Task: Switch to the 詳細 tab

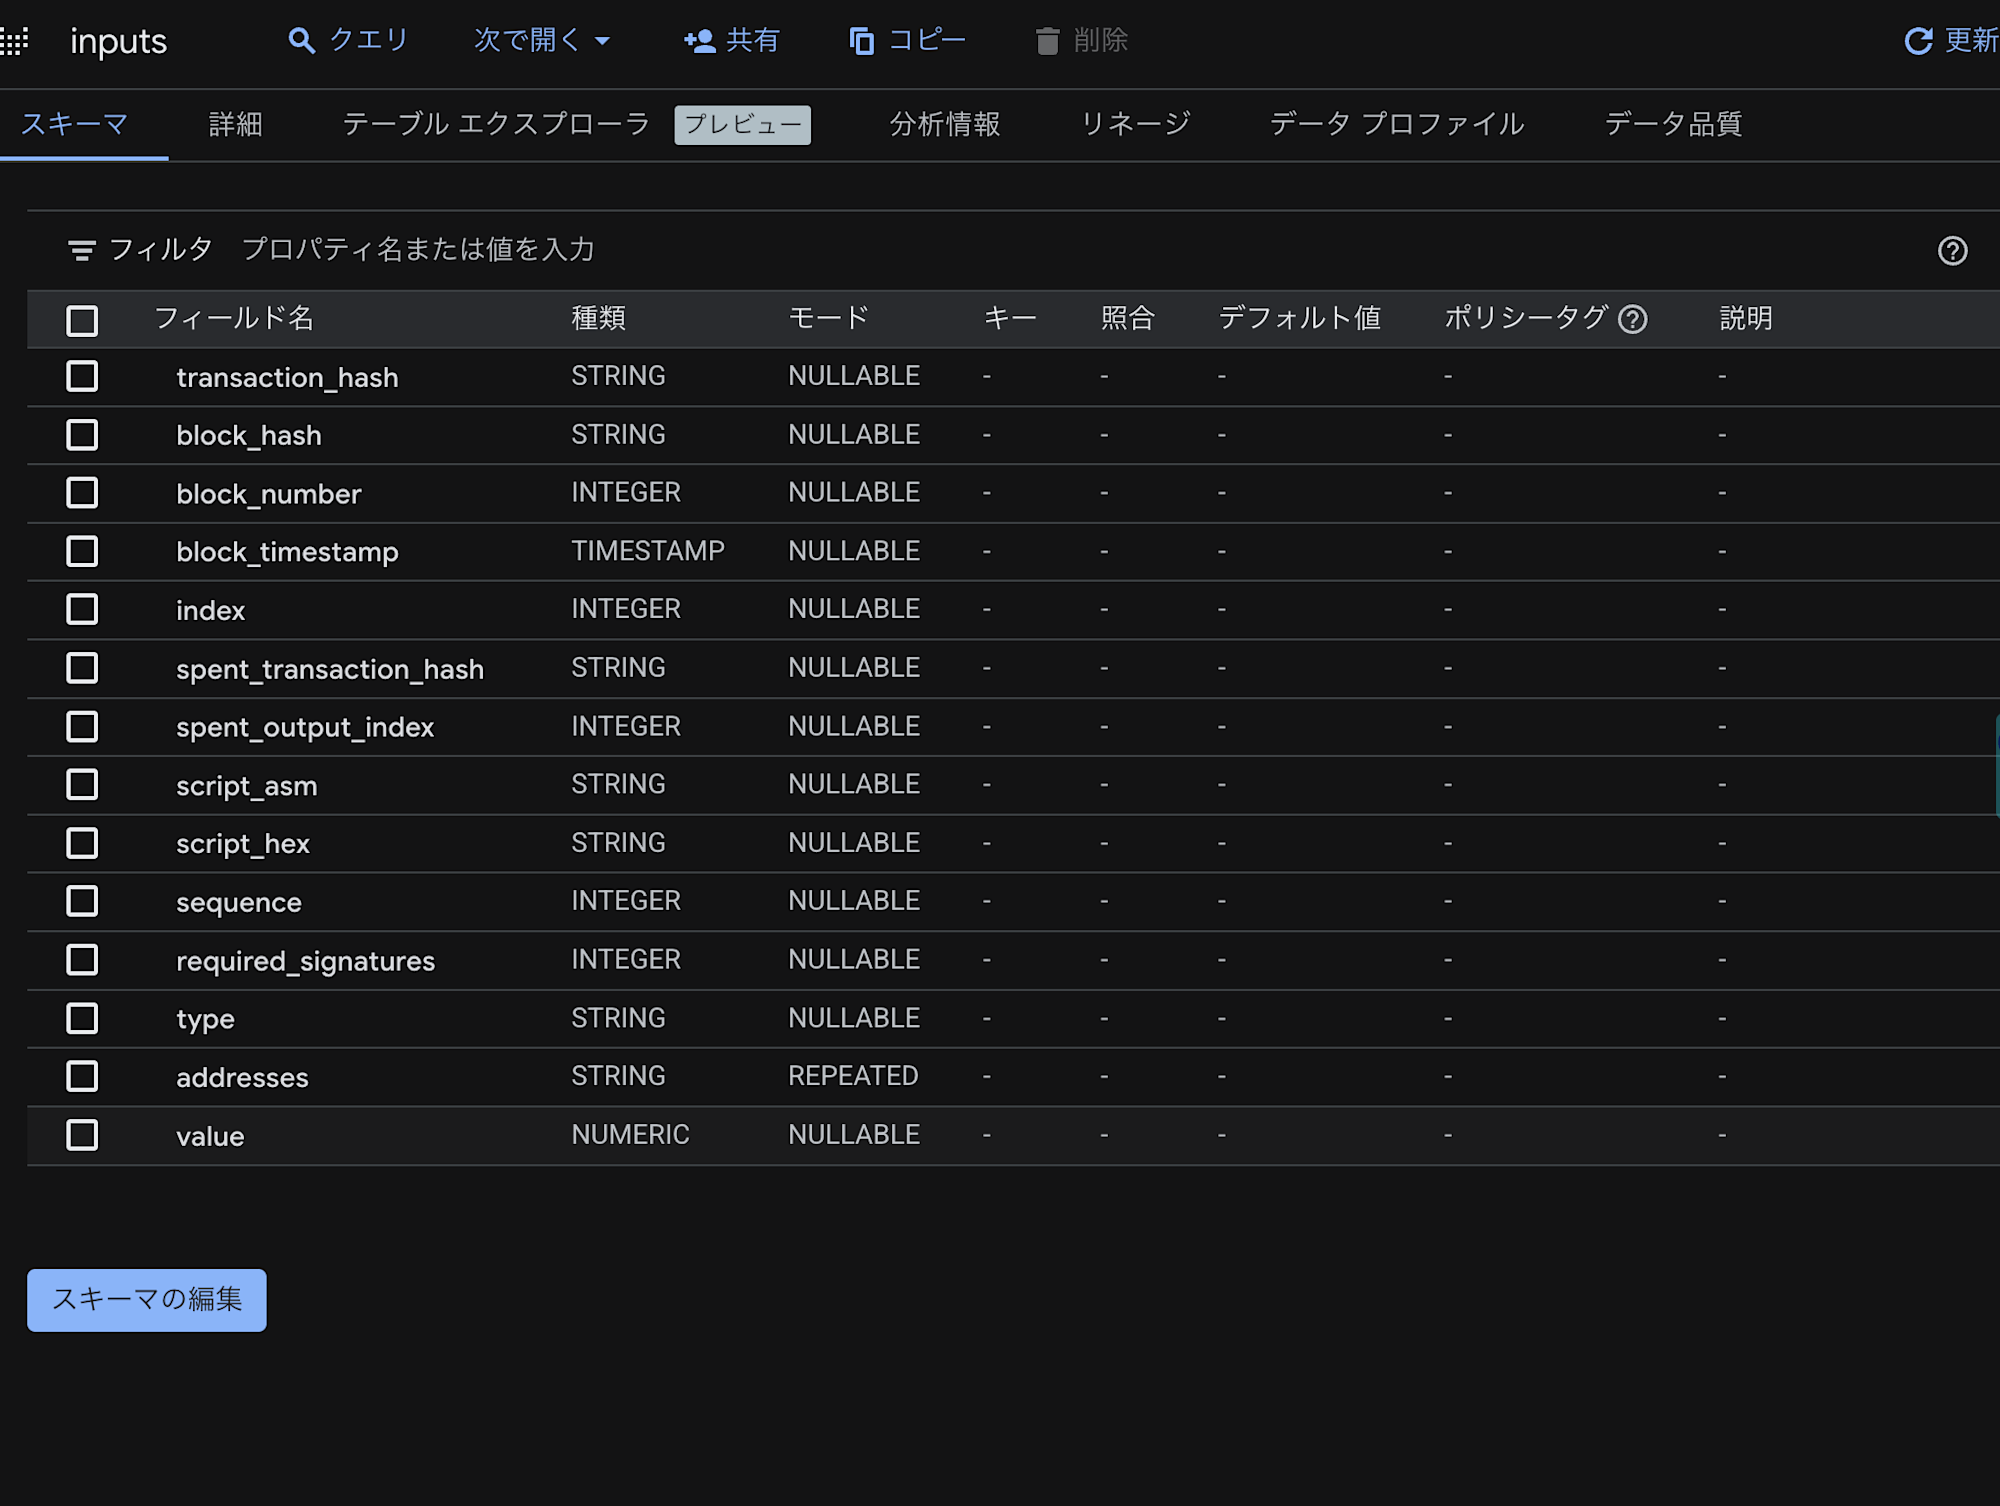Action: [236, 124]
